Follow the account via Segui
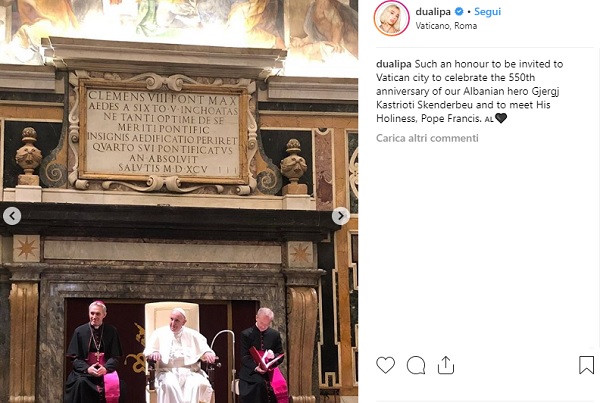This screenshot has width=600, height=403. click(488, 12)
